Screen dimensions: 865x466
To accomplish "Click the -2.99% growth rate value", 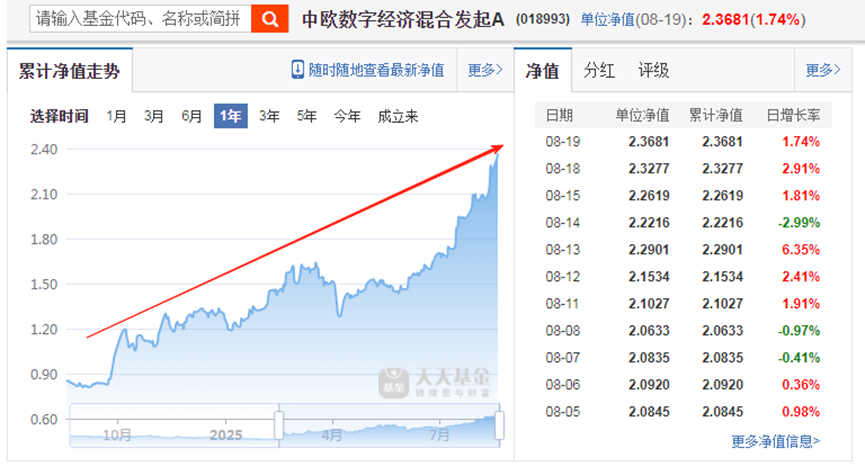I will pyautogui.click(x=799, y=223).
